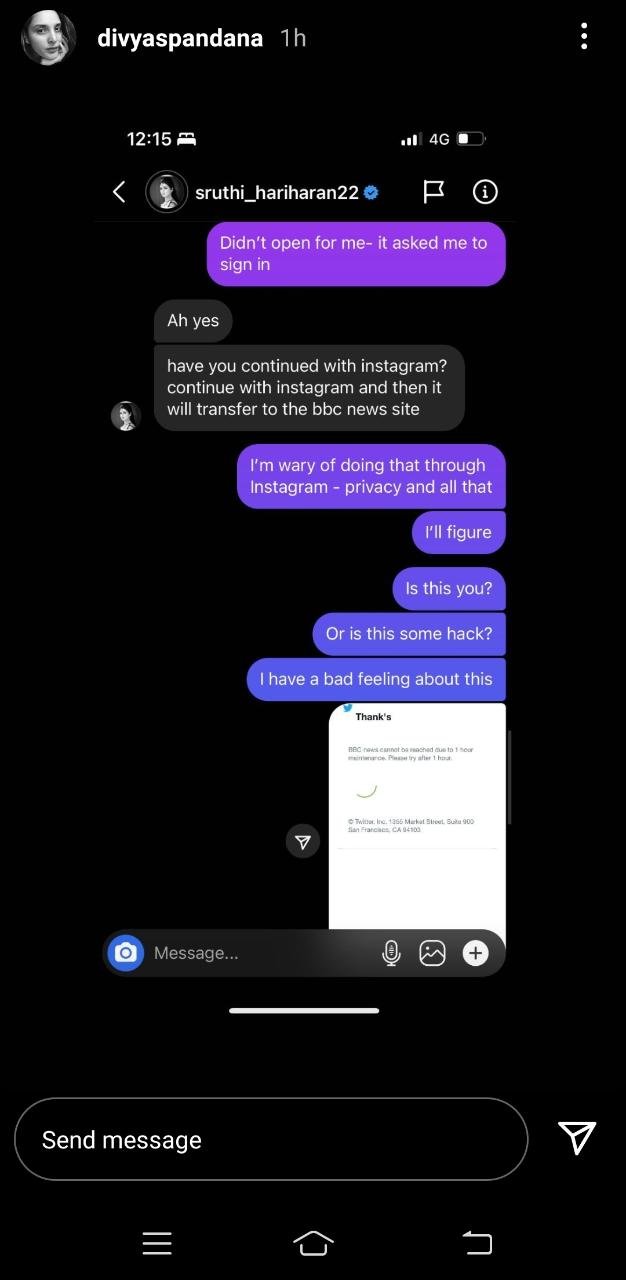Focus the Send message reply field

(271, 1139)
